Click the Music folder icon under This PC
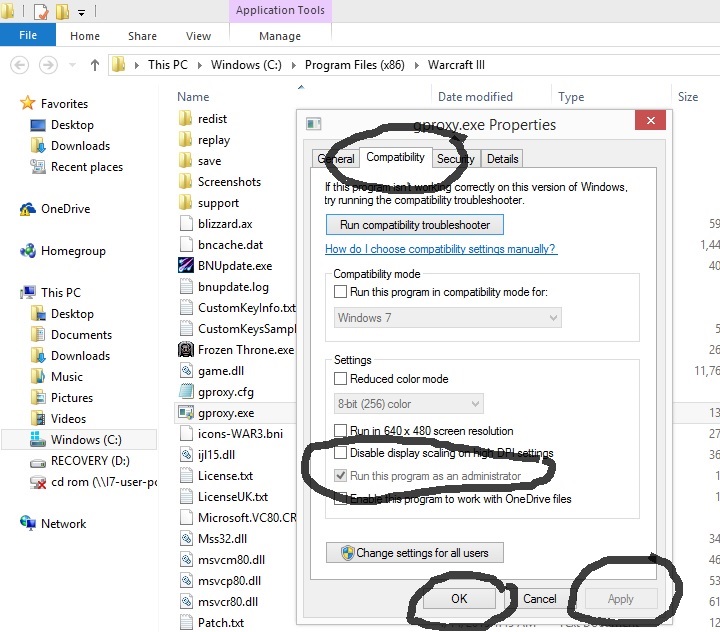 pyautogui.click(x=38, y=376)
